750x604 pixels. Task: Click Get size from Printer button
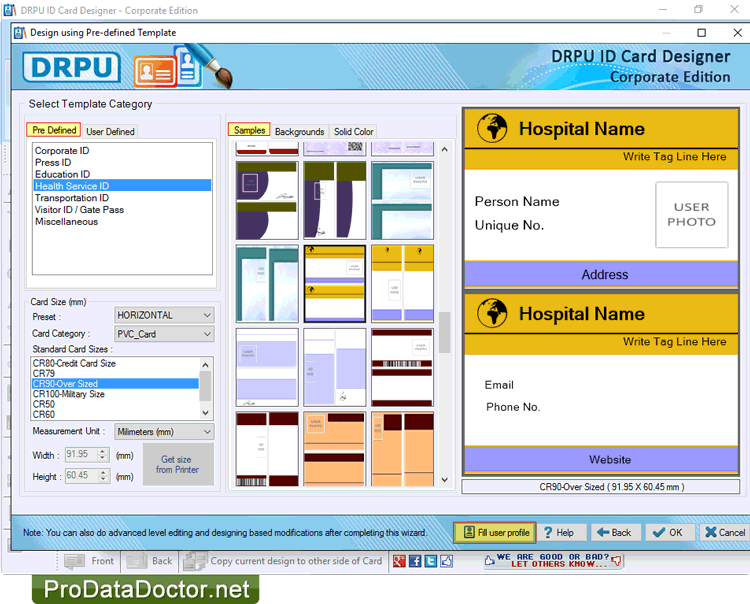pyautogui.click(x=178, y=464)
